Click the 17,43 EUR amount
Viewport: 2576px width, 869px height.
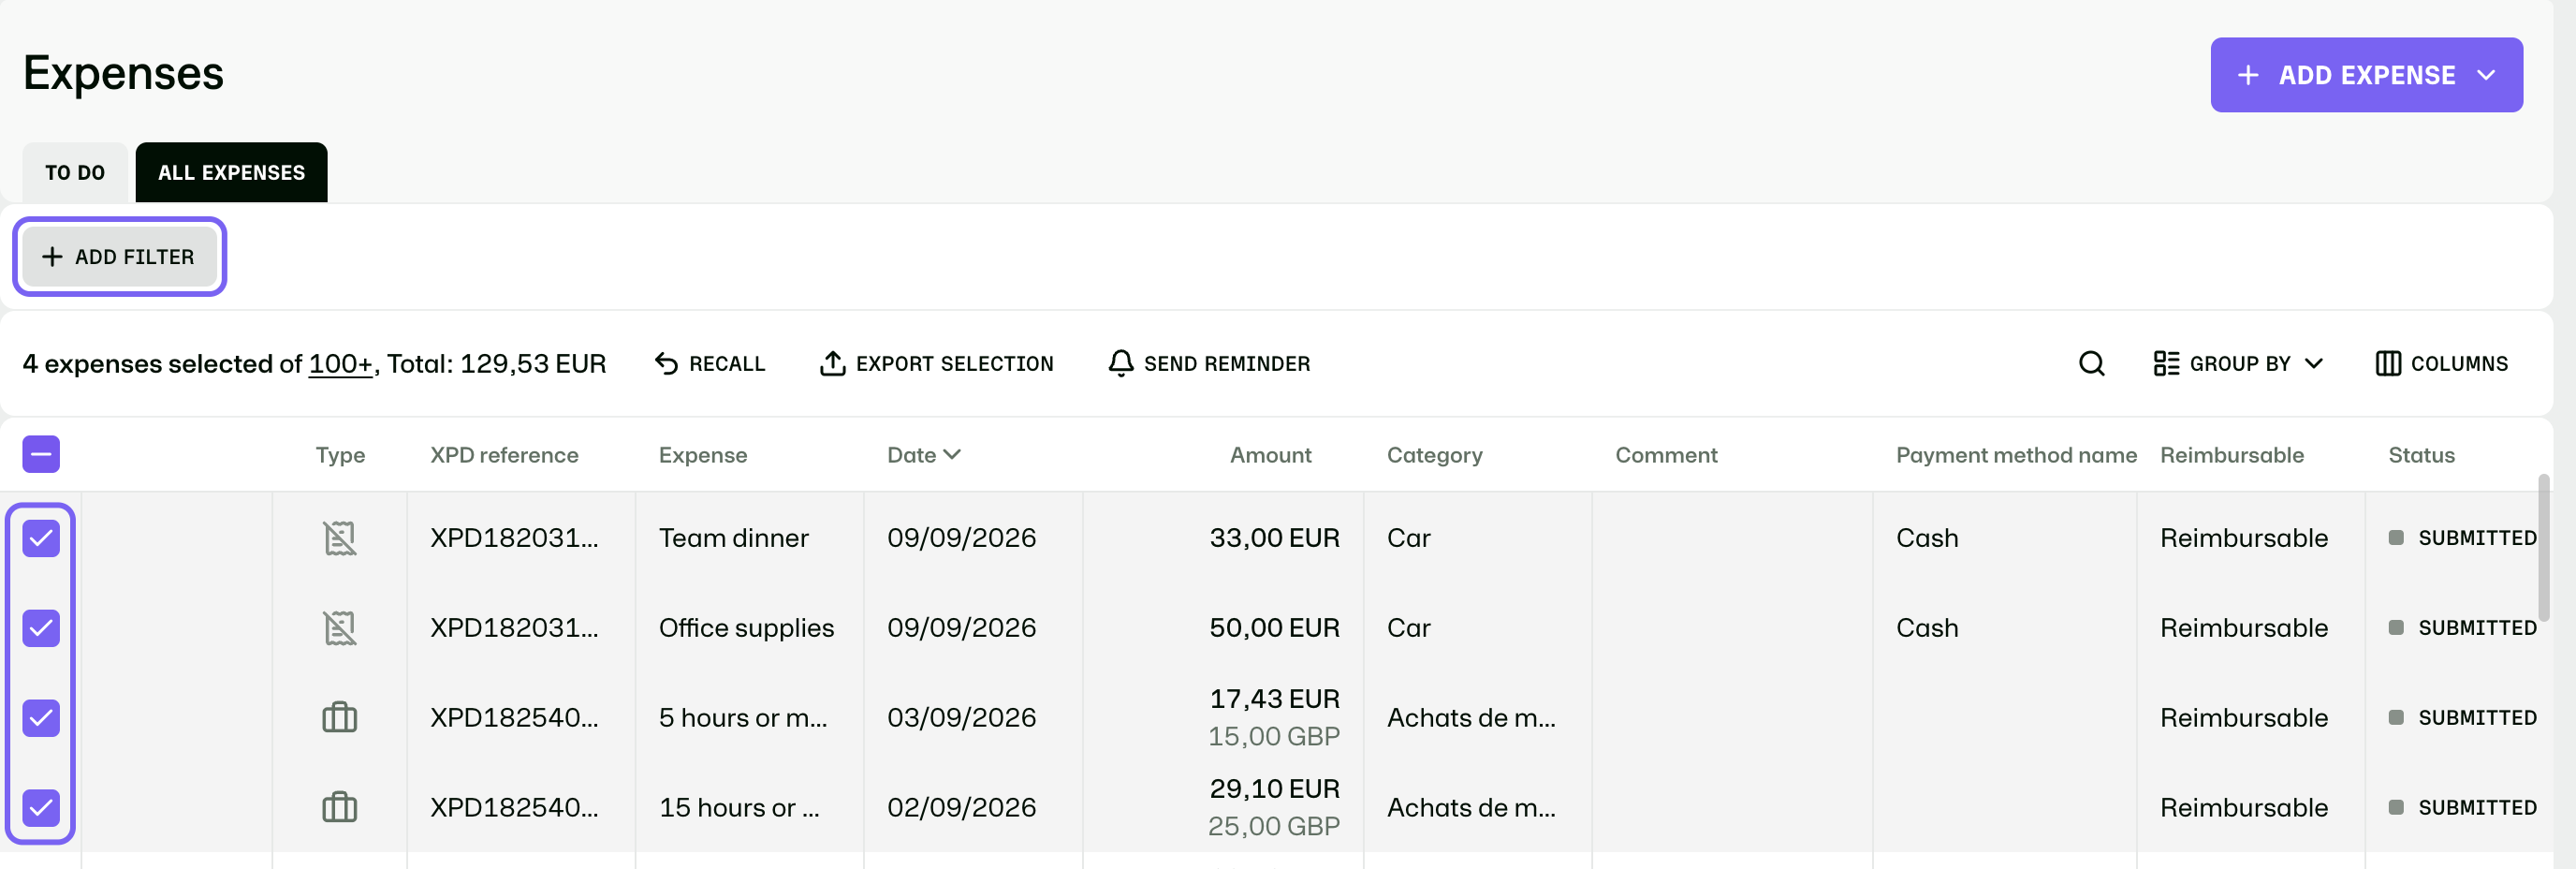(x=1274, y=699)
